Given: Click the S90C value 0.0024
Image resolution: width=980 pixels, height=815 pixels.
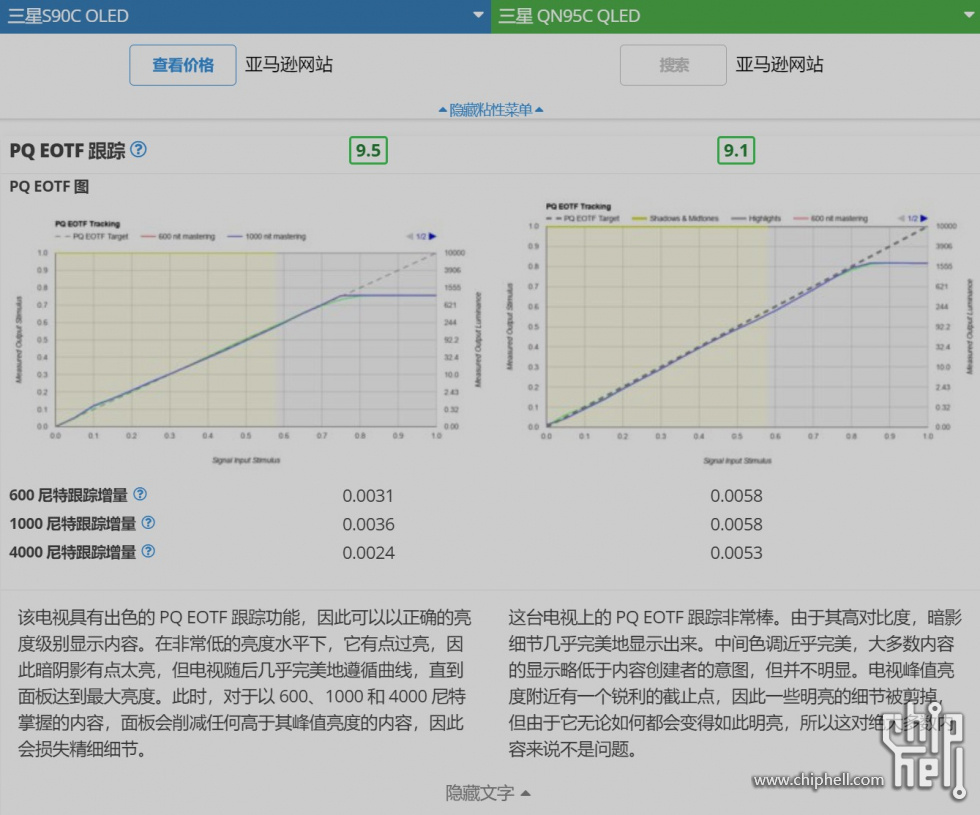Looking at the screenshot, I should (368, 552).
